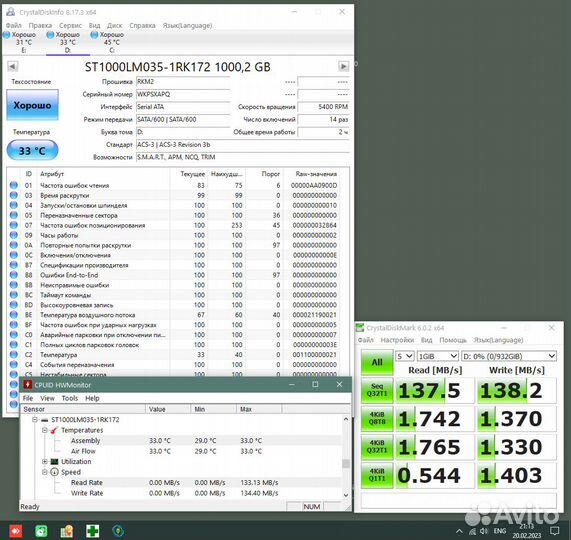This screenshot has height=540, width=571.
Task: Click the green Utilization chip icon
Action: (x=54, y=461)
